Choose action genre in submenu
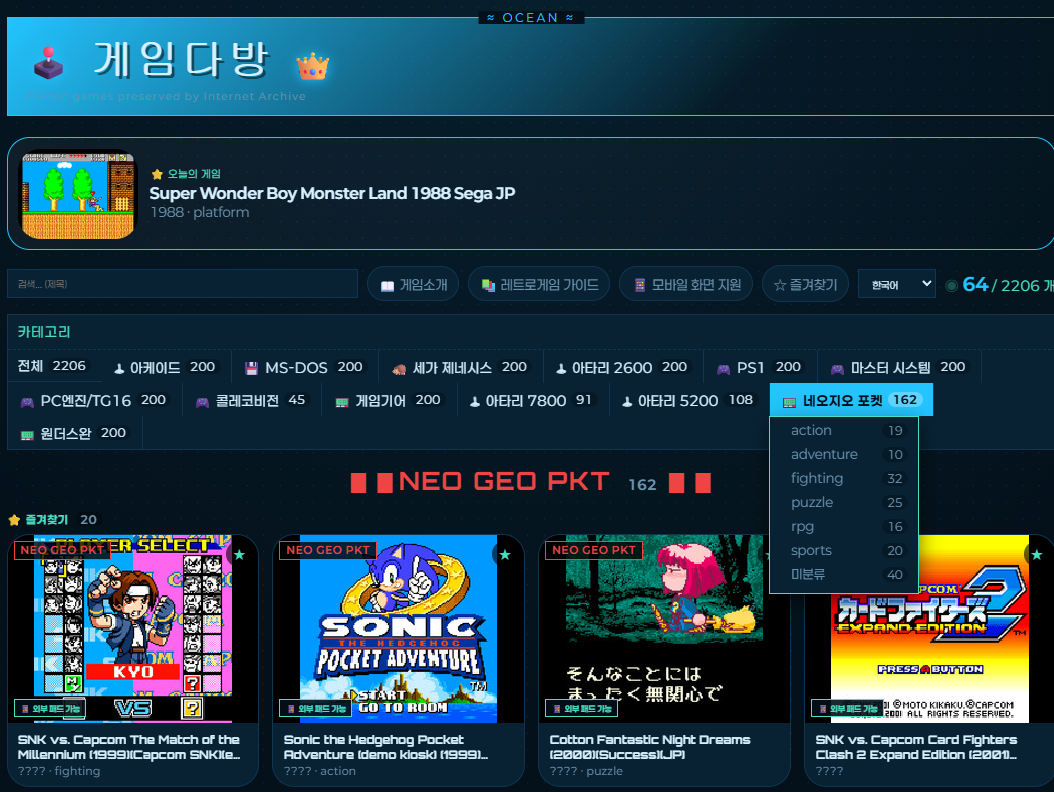The width and height of the screenshot is (1054, 792). coord(844,430)
